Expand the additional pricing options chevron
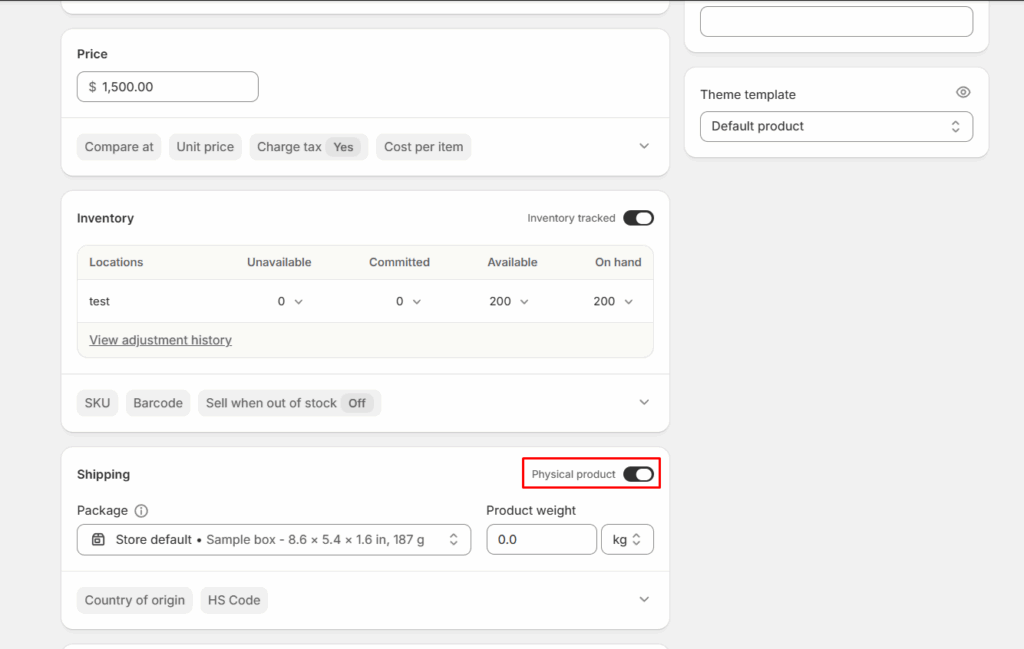The width and height of the screenshot is (1024, 649). (644, 146)
